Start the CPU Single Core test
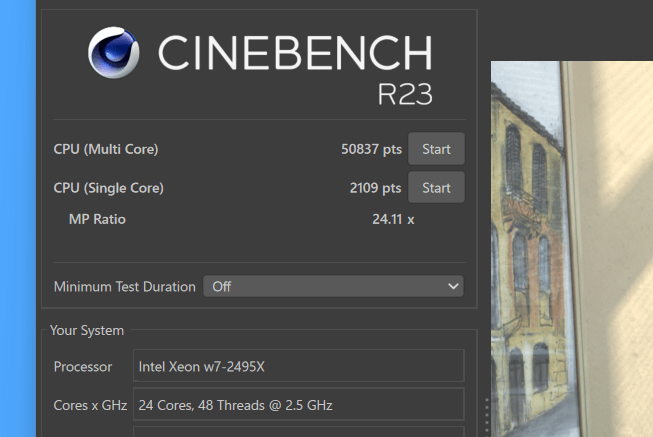653x437 pixels. pos(436,187)
